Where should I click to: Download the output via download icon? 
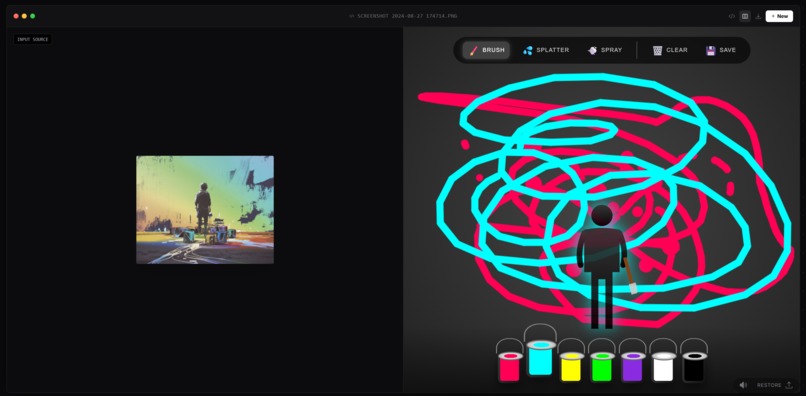758,16
